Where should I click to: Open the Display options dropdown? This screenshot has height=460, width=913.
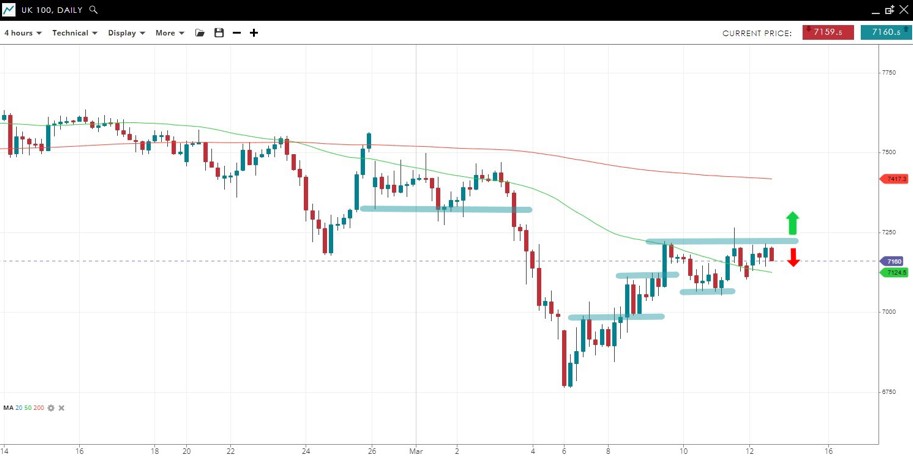click(126, 33)
